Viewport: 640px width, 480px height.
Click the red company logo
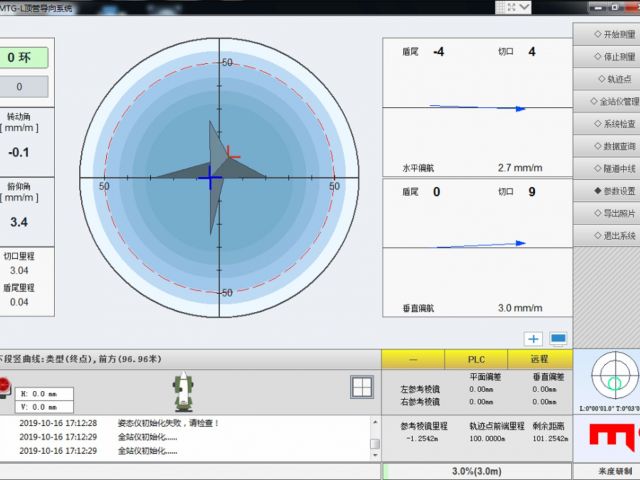pos(614,437)
